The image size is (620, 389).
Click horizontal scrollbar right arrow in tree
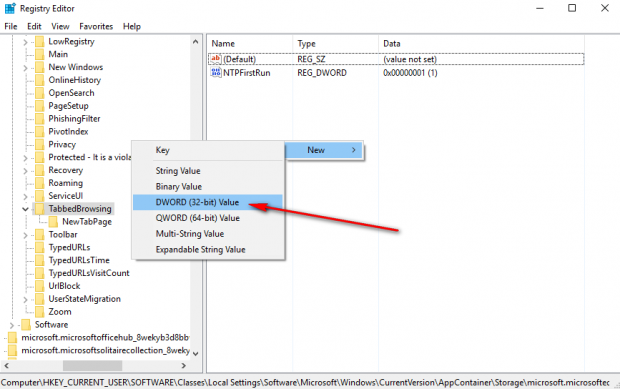tap(183, 366)
